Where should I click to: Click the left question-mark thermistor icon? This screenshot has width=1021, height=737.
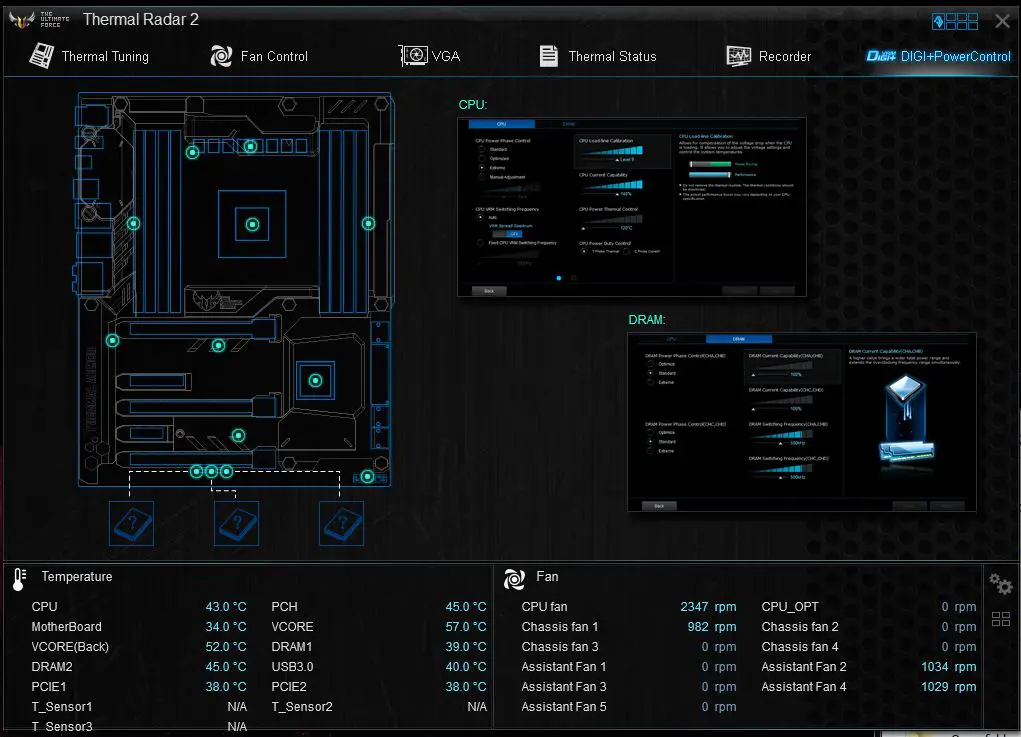tap(132, 523)
